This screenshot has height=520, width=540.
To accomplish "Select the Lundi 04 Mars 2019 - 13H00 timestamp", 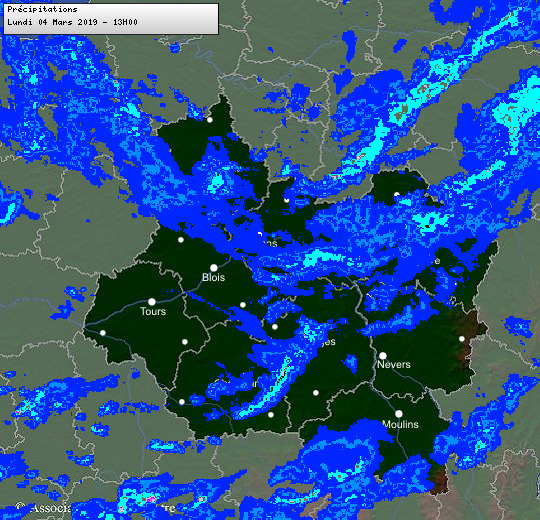I will click(72, 22).
